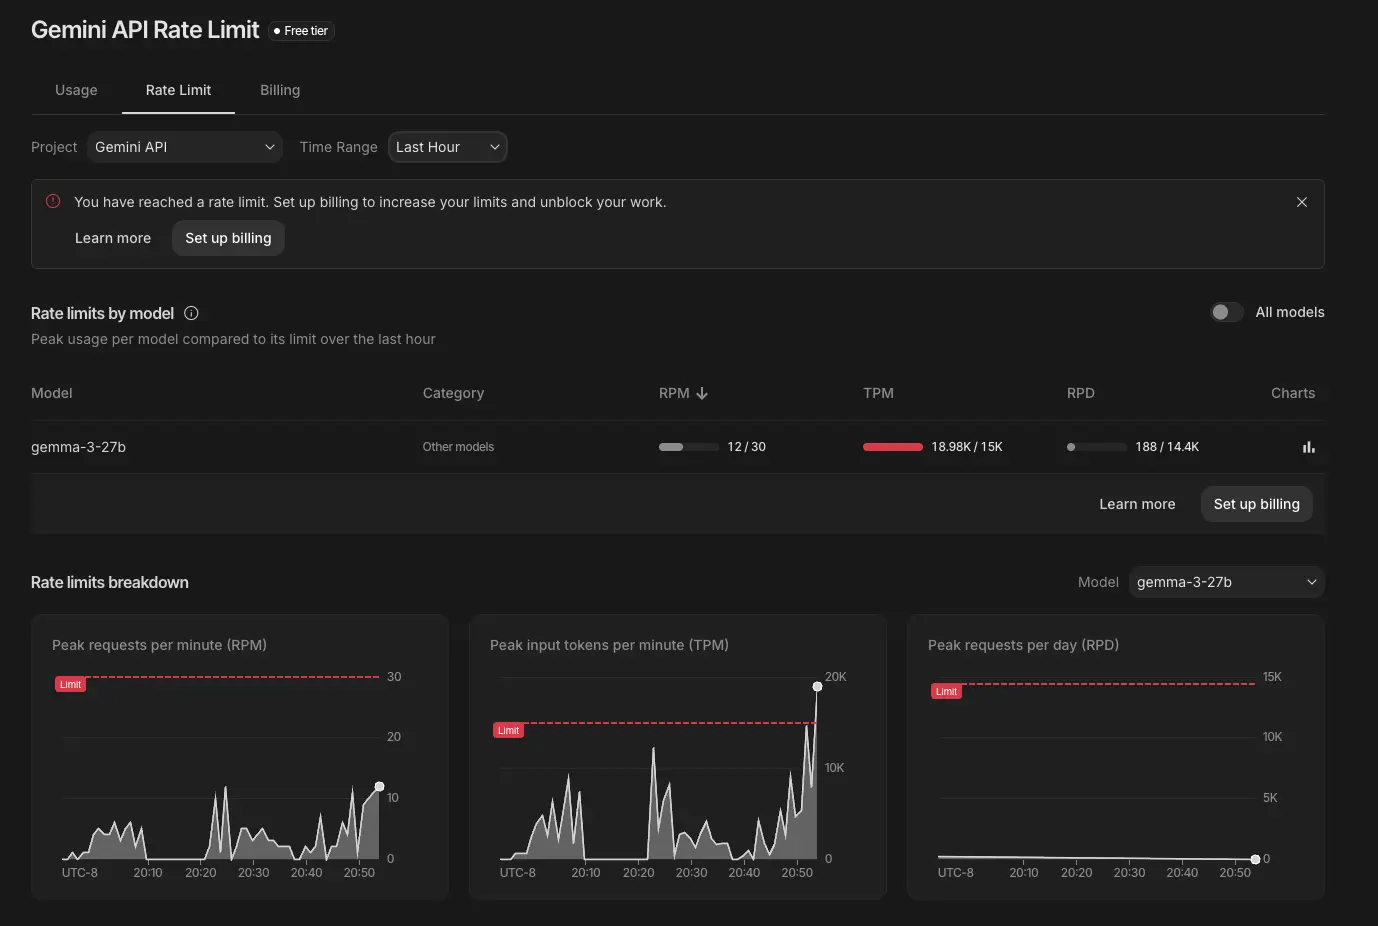Switch to the Usage tab
1378x926 pixels.
[76, 90]
